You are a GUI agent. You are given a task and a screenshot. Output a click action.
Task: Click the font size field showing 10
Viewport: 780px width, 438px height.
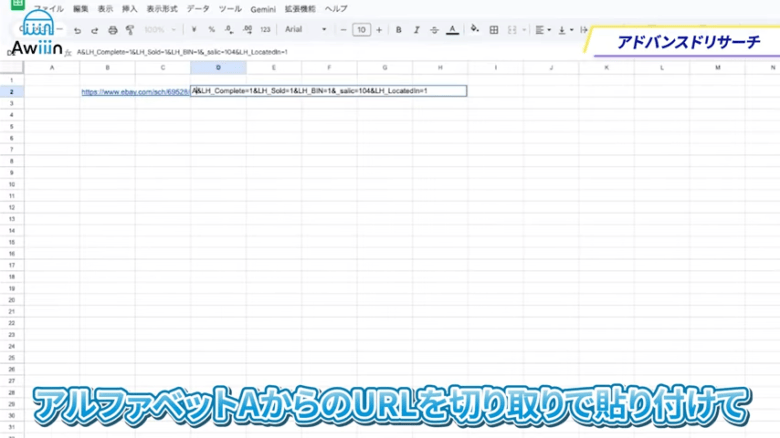pyautogui.click(x=361, y=30)
